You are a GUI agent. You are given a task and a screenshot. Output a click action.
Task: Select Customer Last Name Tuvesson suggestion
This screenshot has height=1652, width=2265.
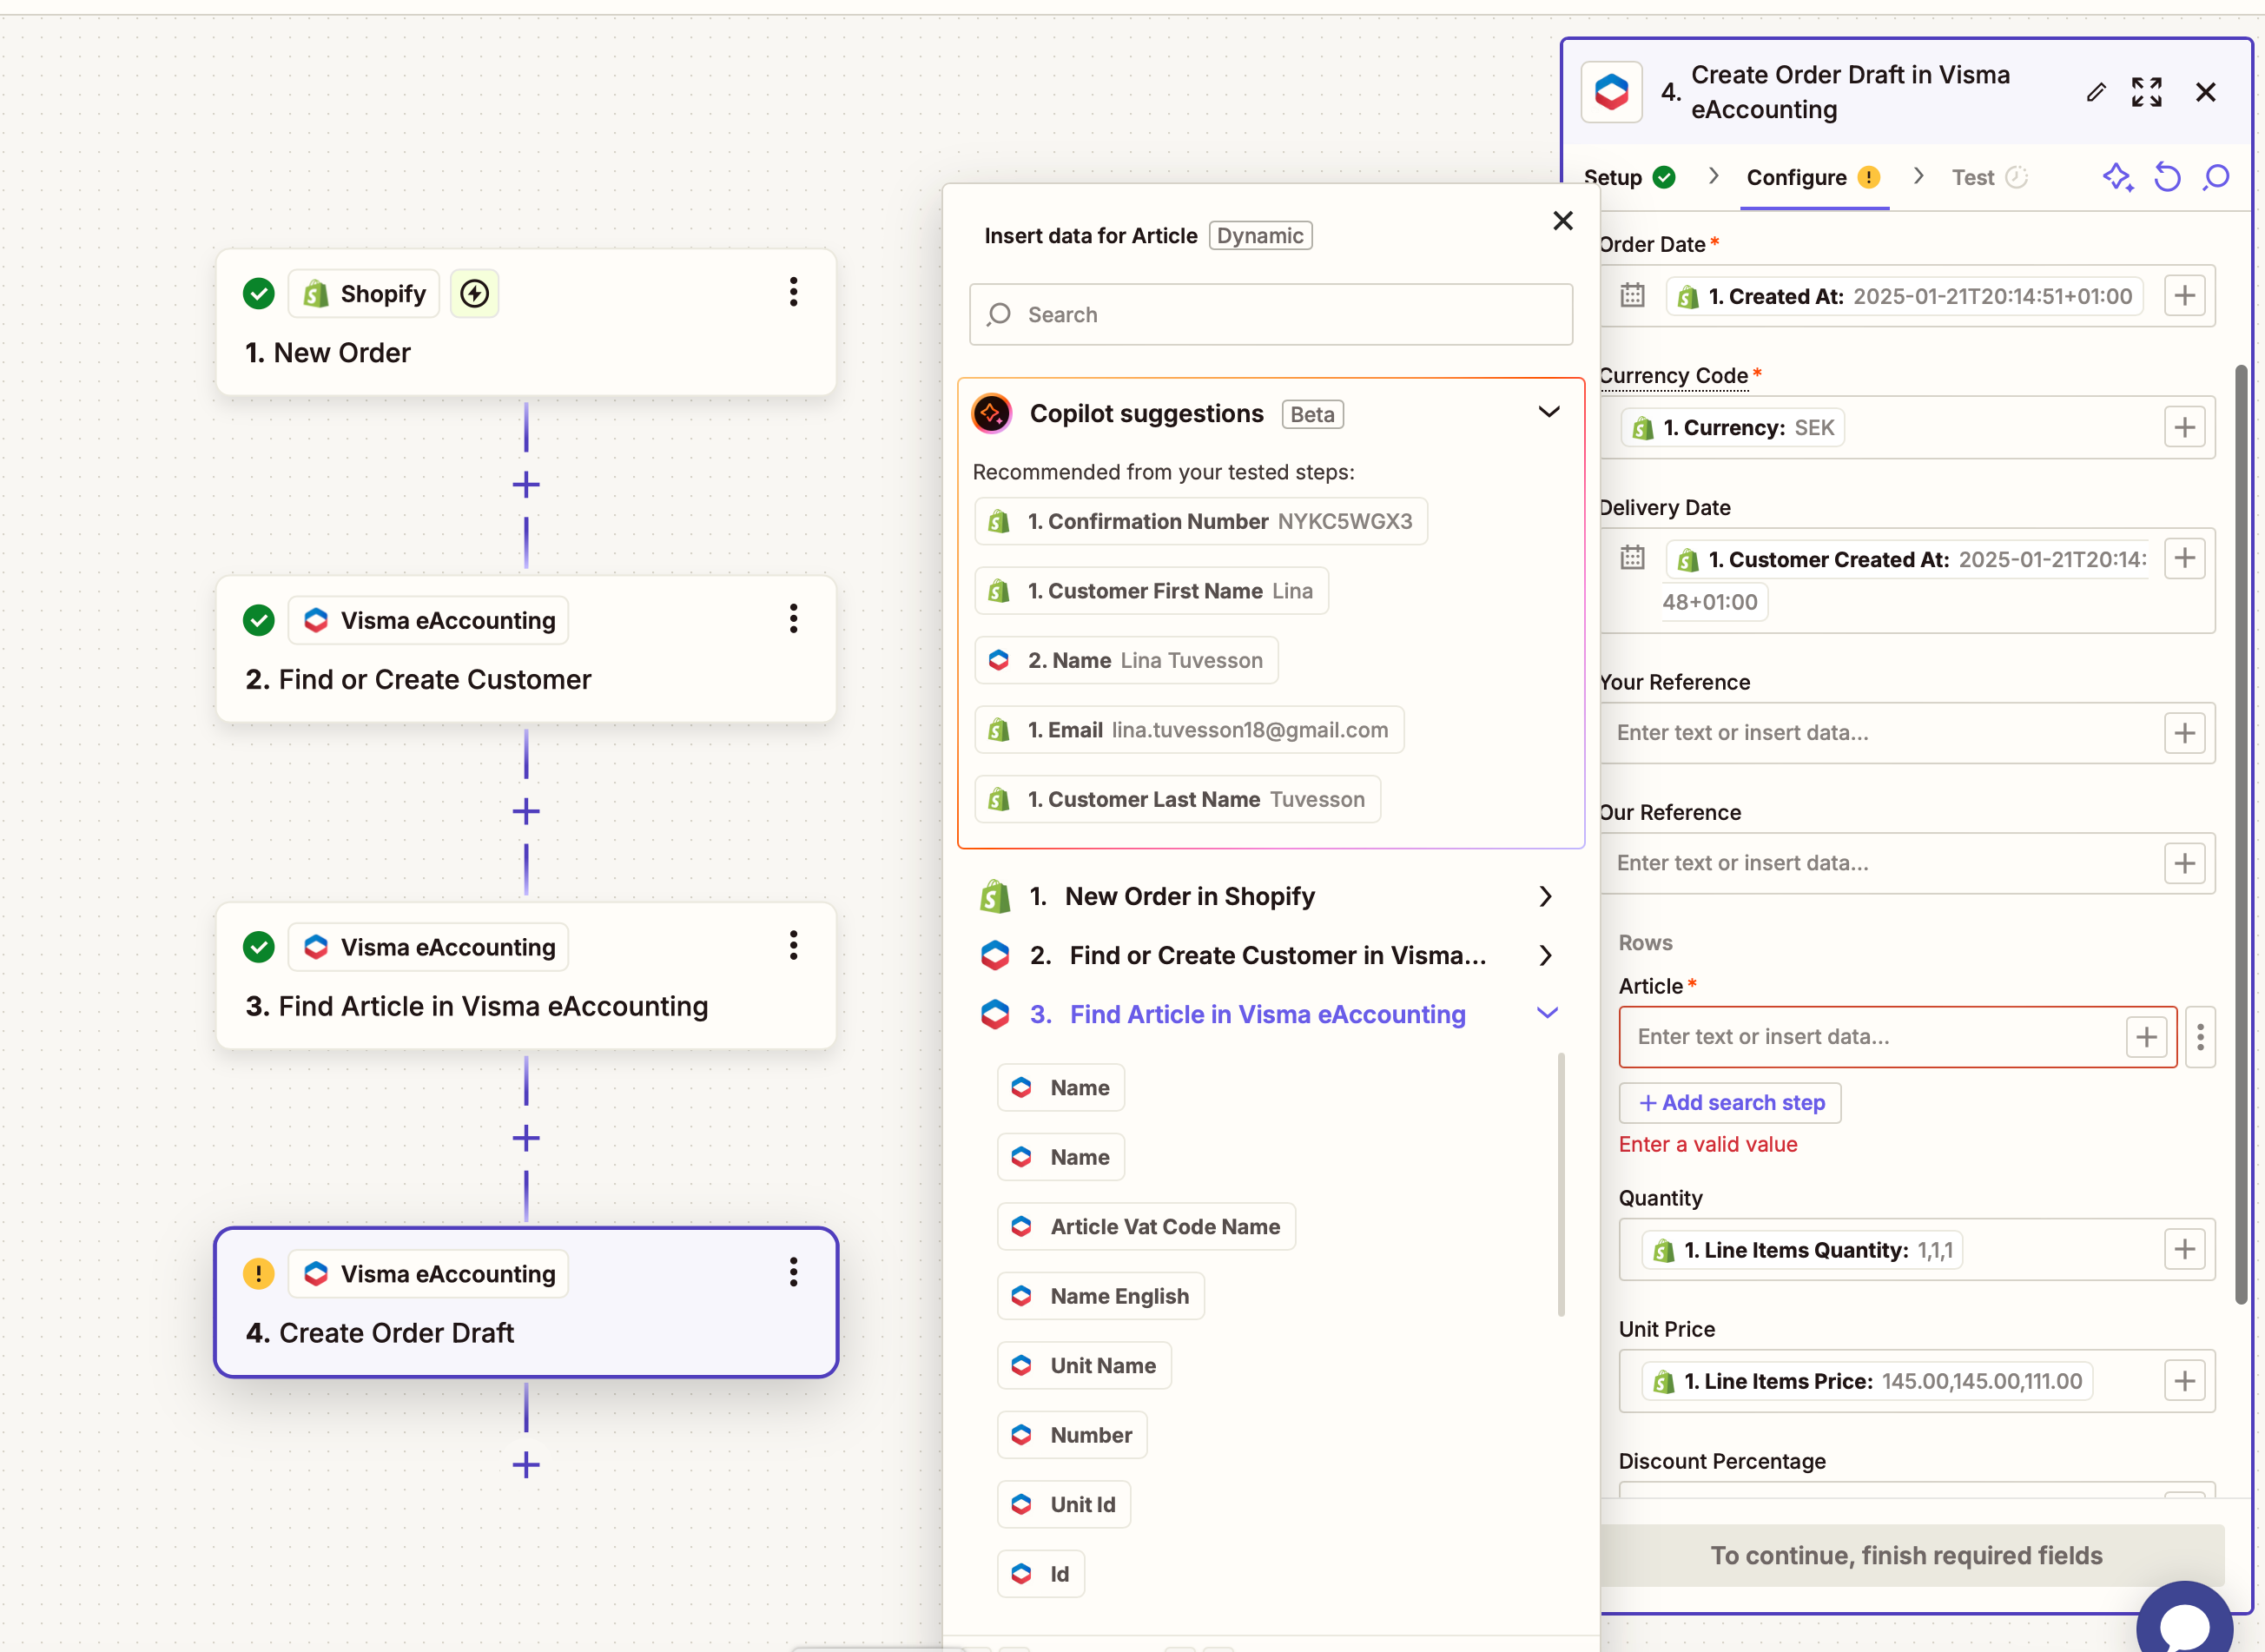click(x=1177, y=799)
